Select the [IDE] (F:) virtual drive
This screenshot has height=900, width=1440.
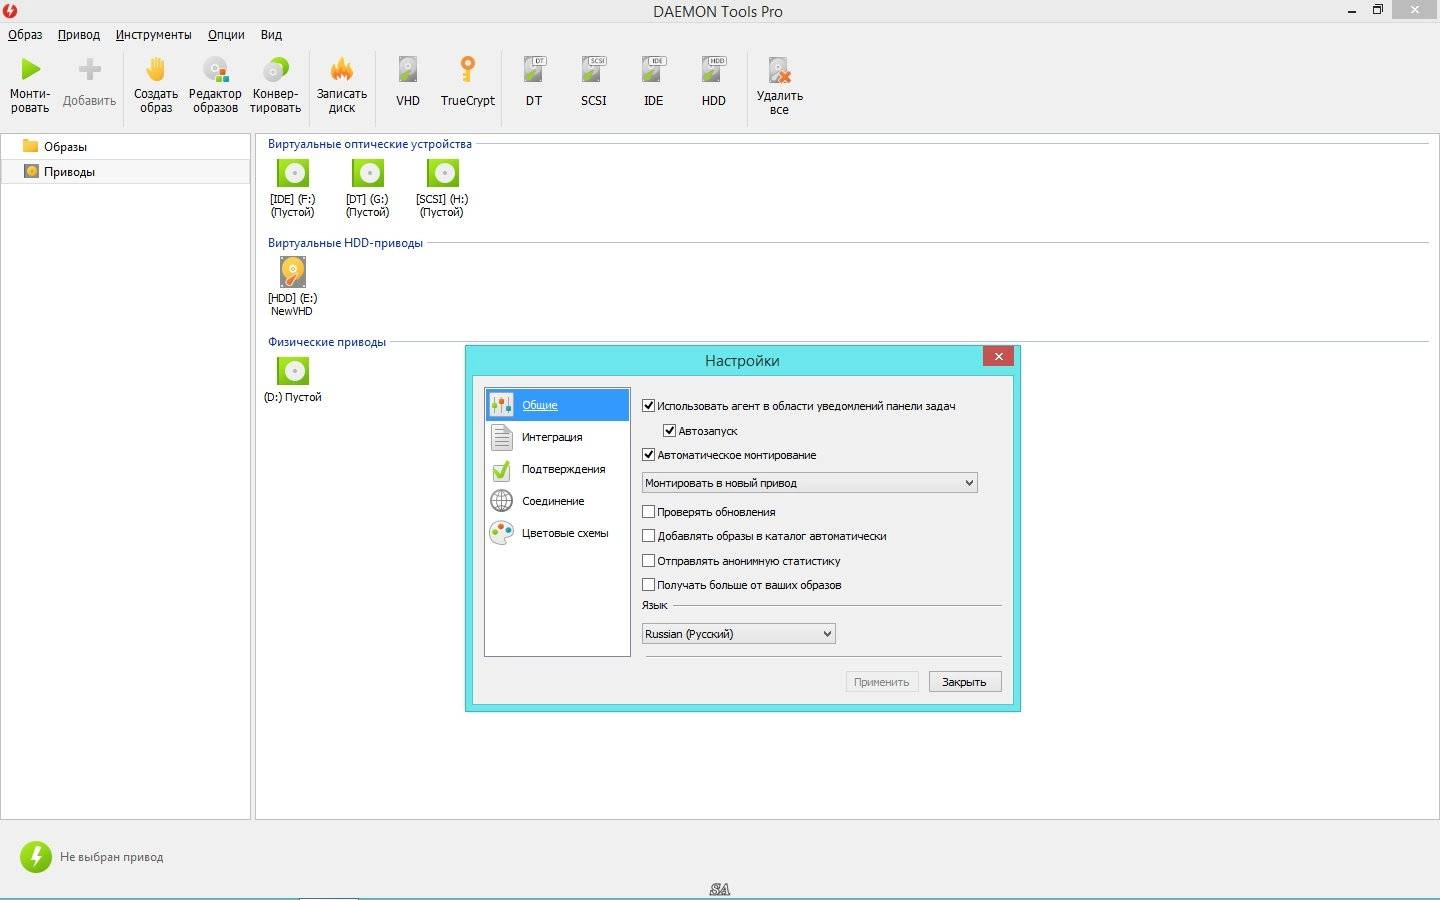[x=293, y=188]
